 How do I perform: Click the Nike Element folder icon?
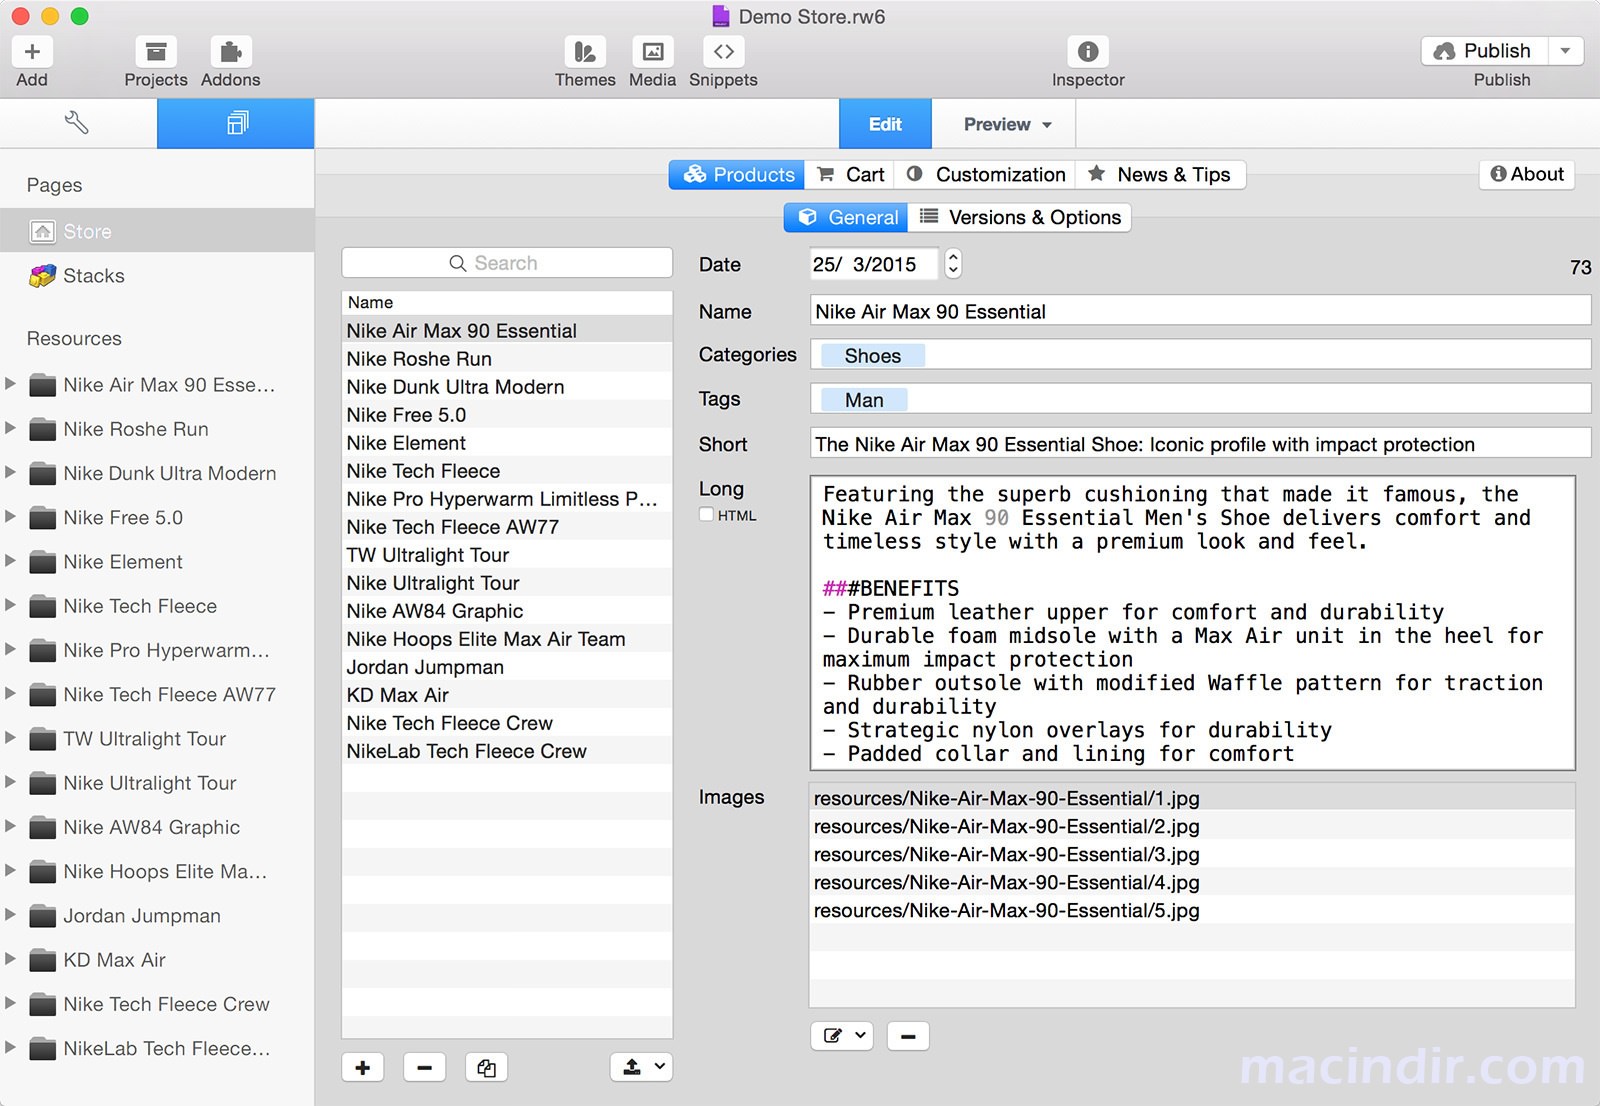[x=42, y=563]
